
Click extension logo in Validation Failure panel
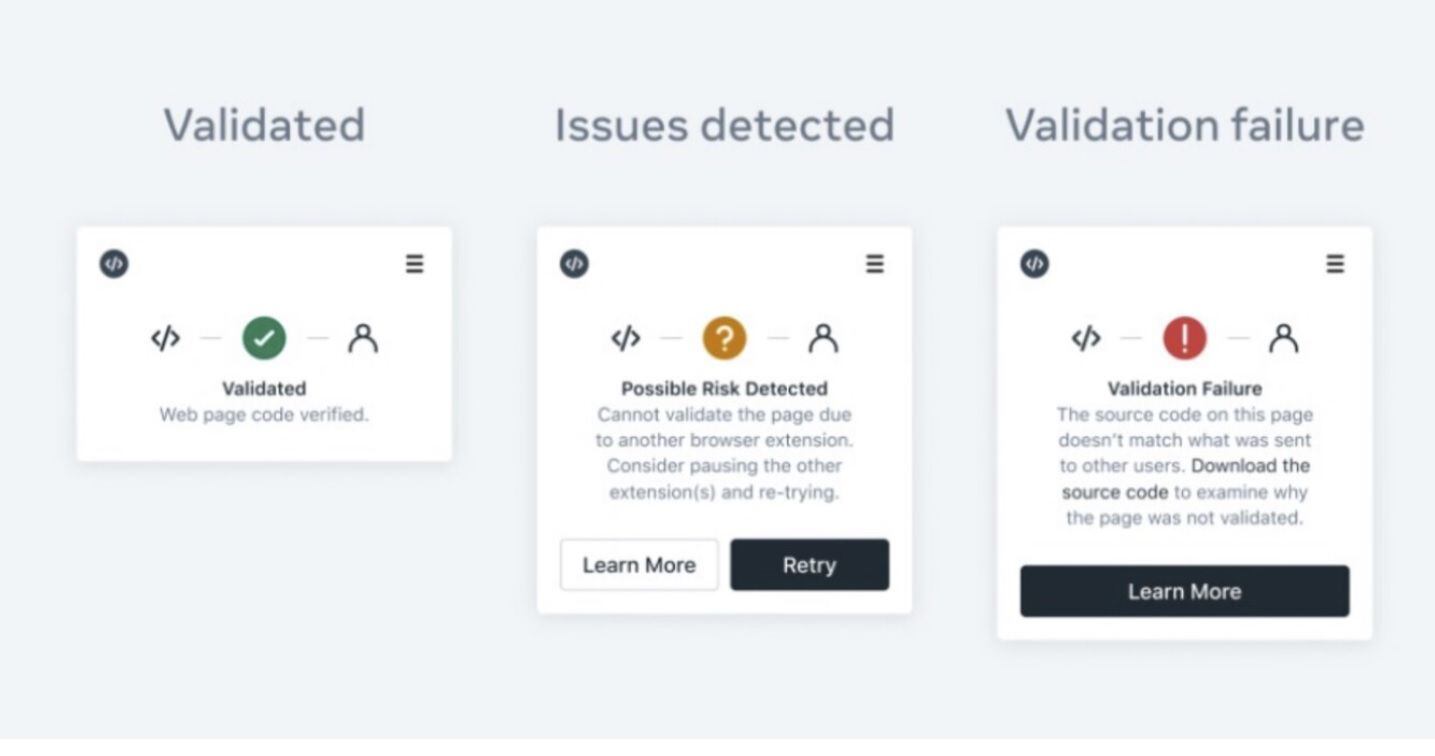tap(1035, 264)
